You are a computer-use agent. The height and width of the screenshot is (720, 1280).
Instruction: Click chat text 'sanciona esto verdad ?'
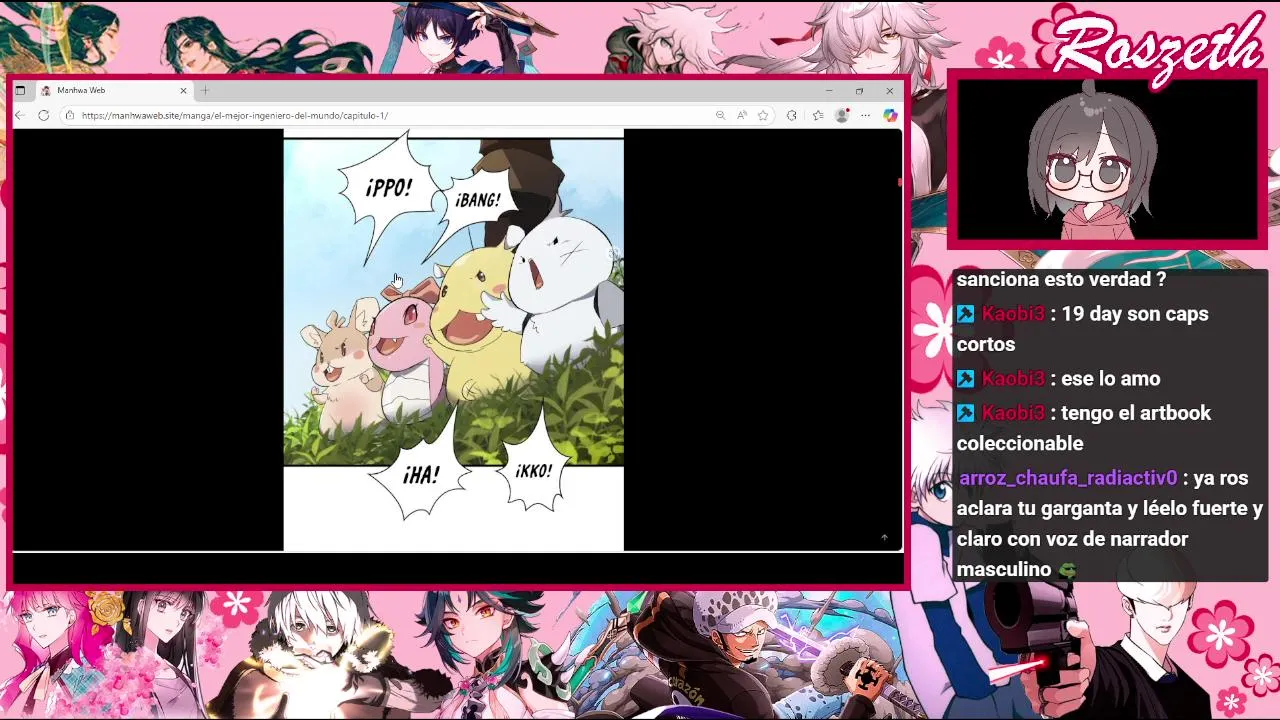[x=1061, y=280]
